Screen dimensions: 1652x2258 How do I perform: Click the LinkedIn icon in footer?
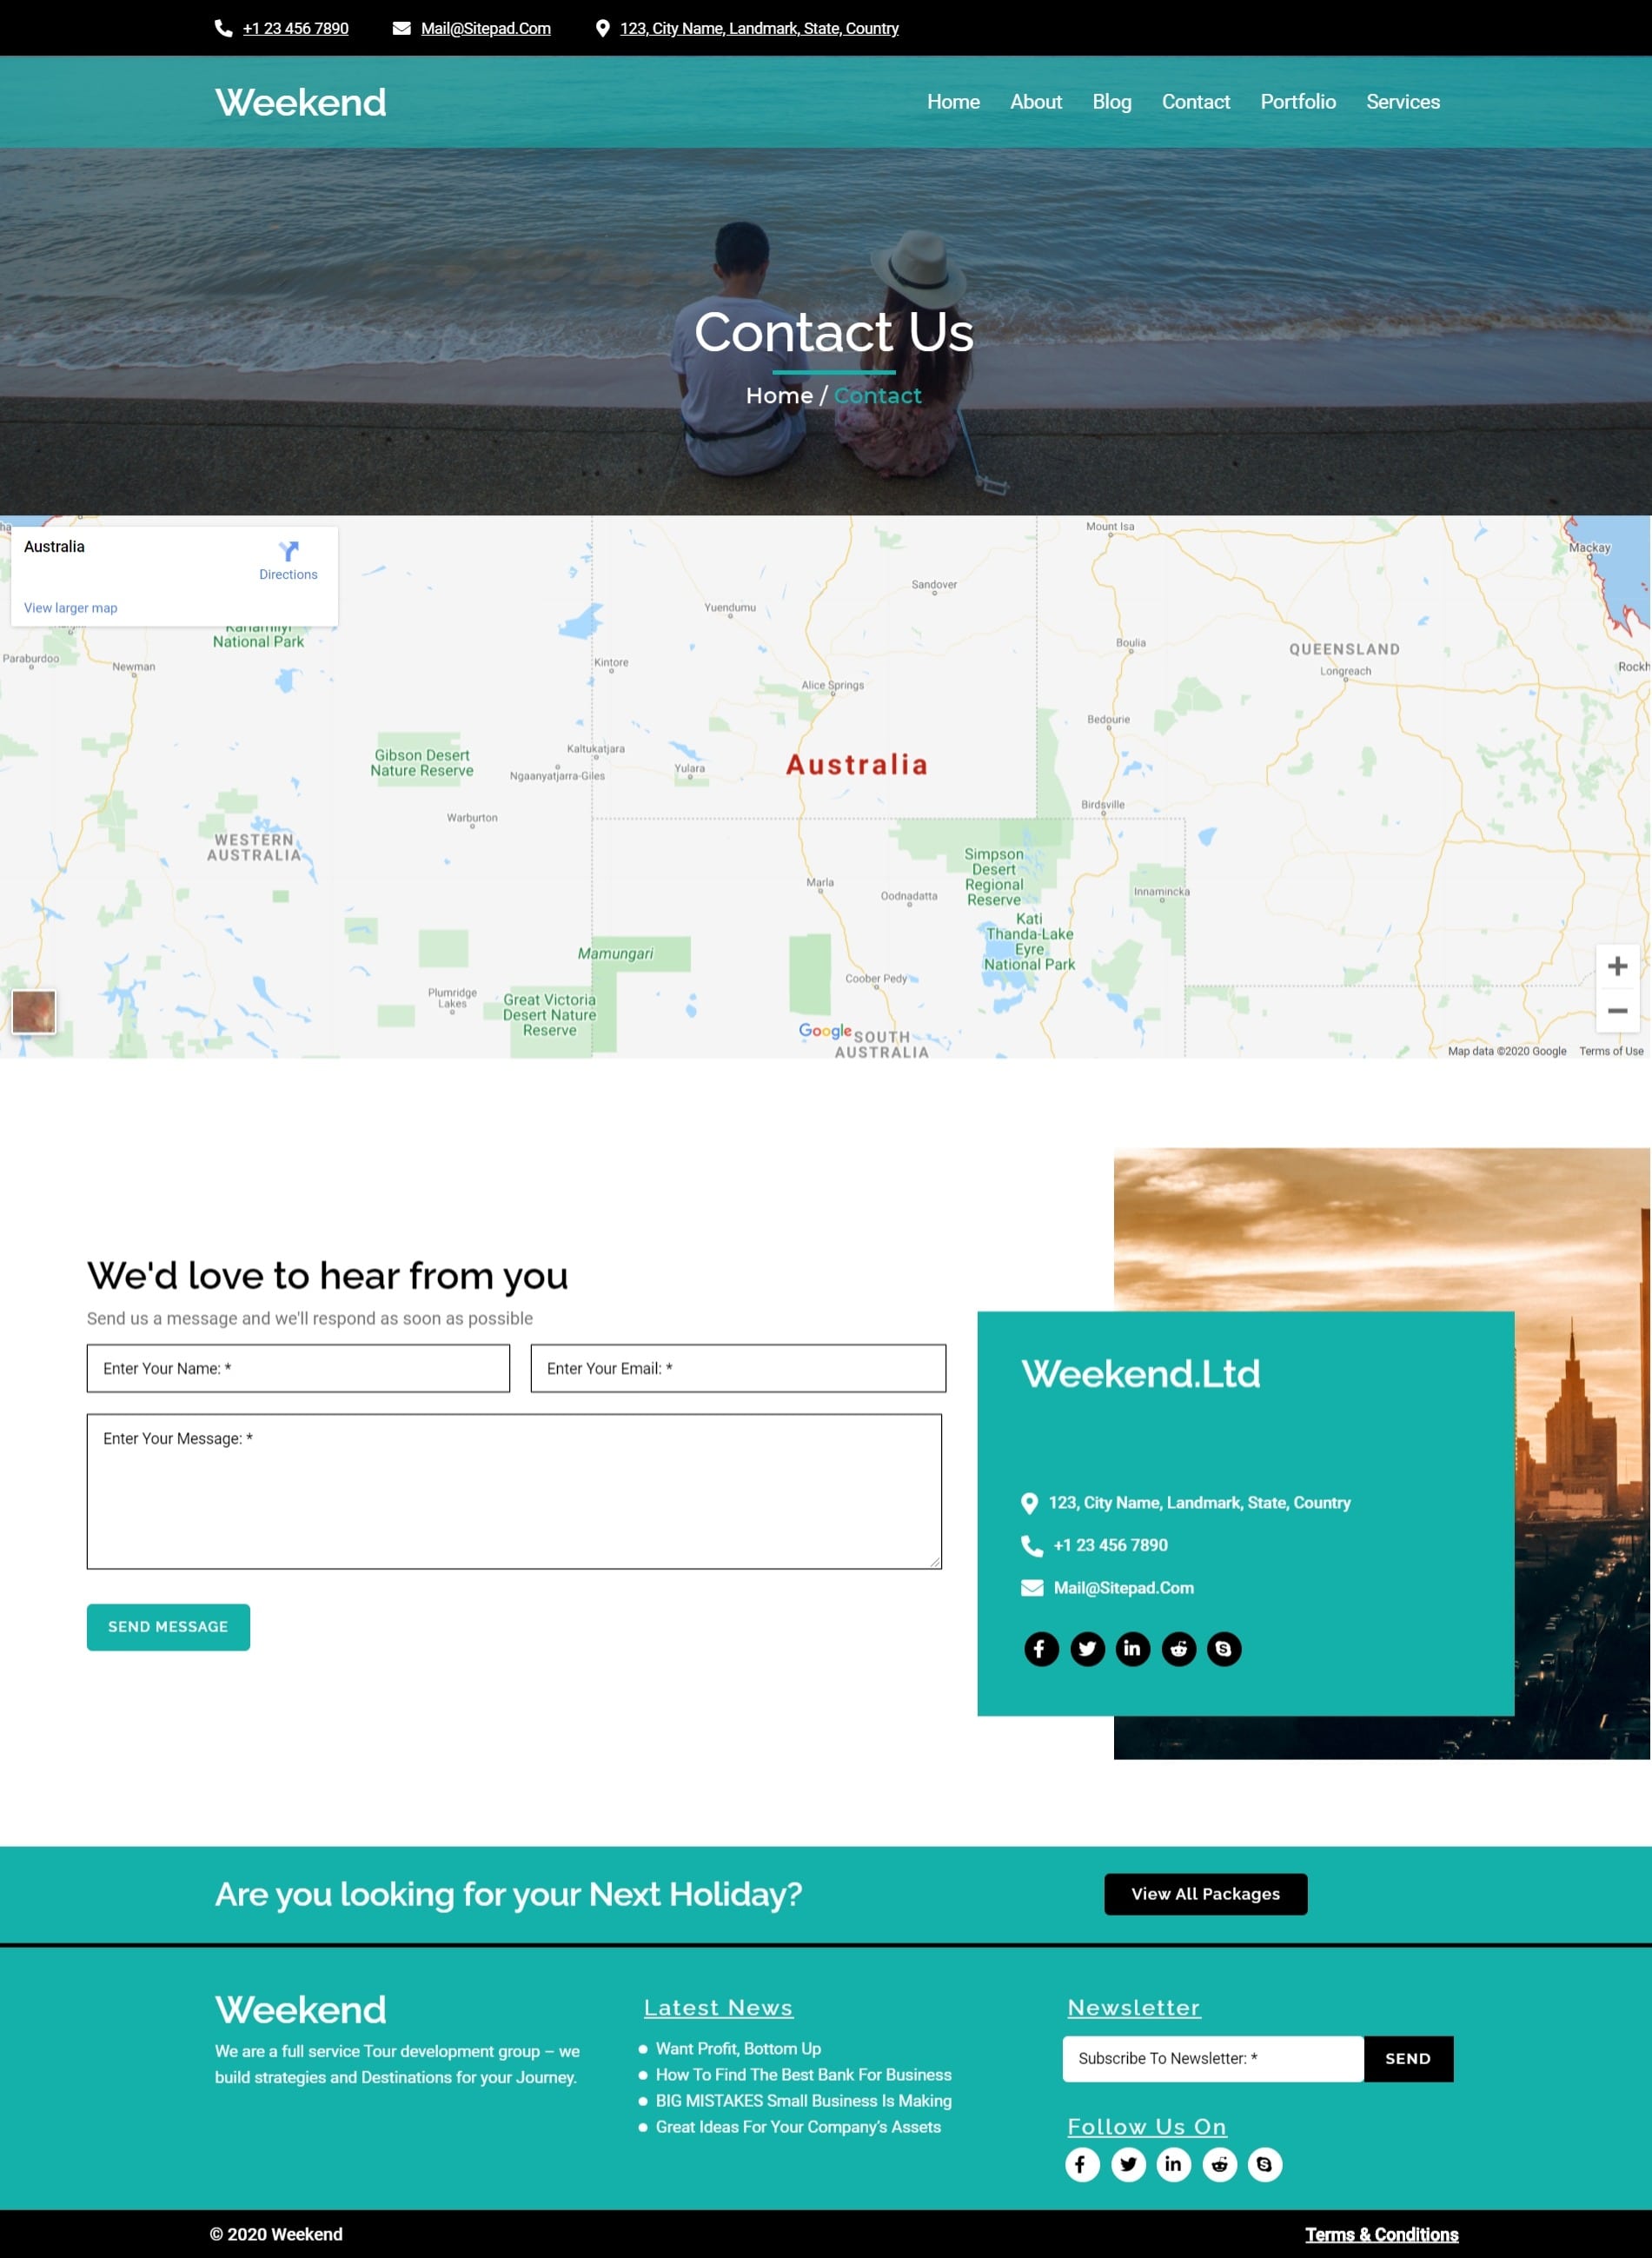tap(1173, 2164)
